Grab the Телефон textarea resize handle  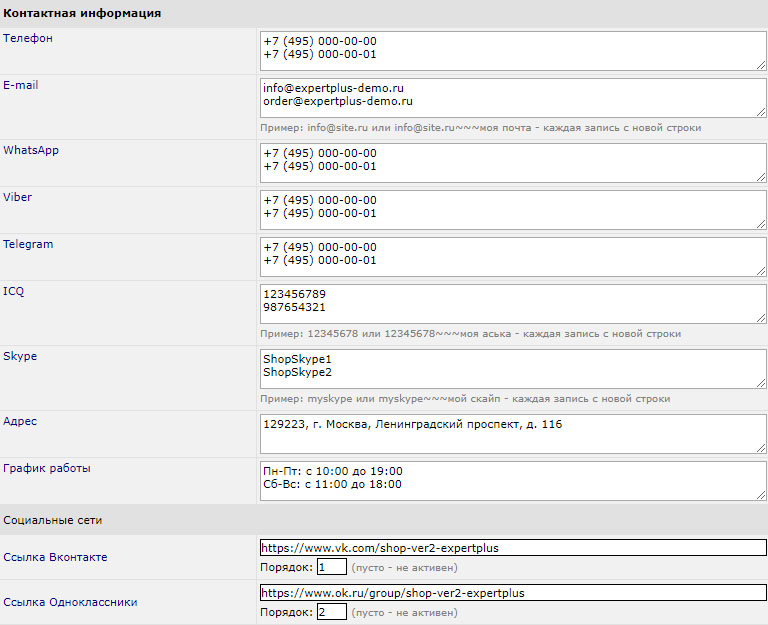pos(761,65)
